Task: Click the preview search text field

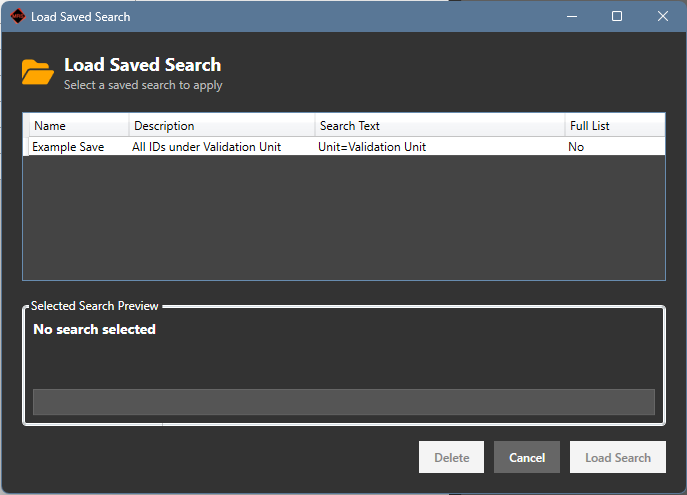Action: pos(344,402)
